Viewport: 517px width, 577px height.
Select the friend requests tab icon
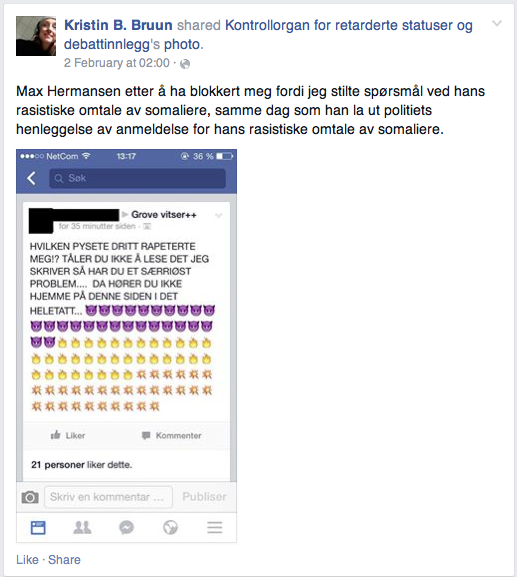point(82,527)
